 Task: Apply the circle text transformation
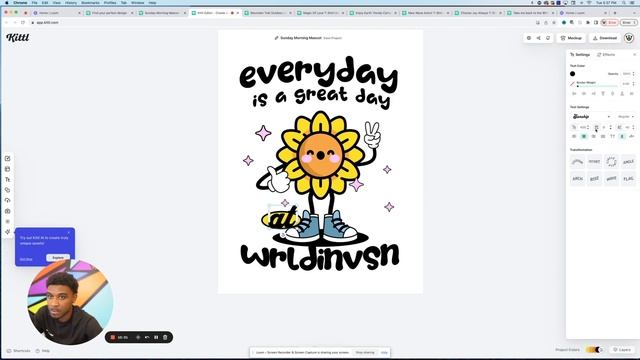pos(611,162)
